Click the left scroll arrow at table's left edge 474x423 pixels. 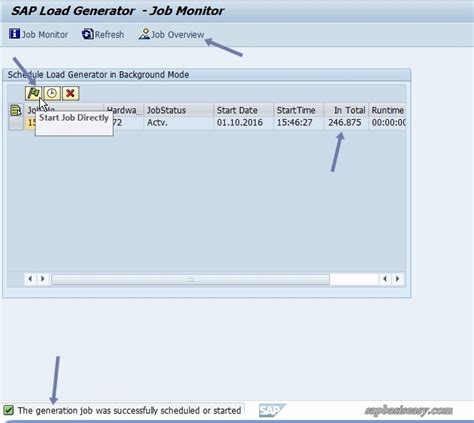[30, 279]
